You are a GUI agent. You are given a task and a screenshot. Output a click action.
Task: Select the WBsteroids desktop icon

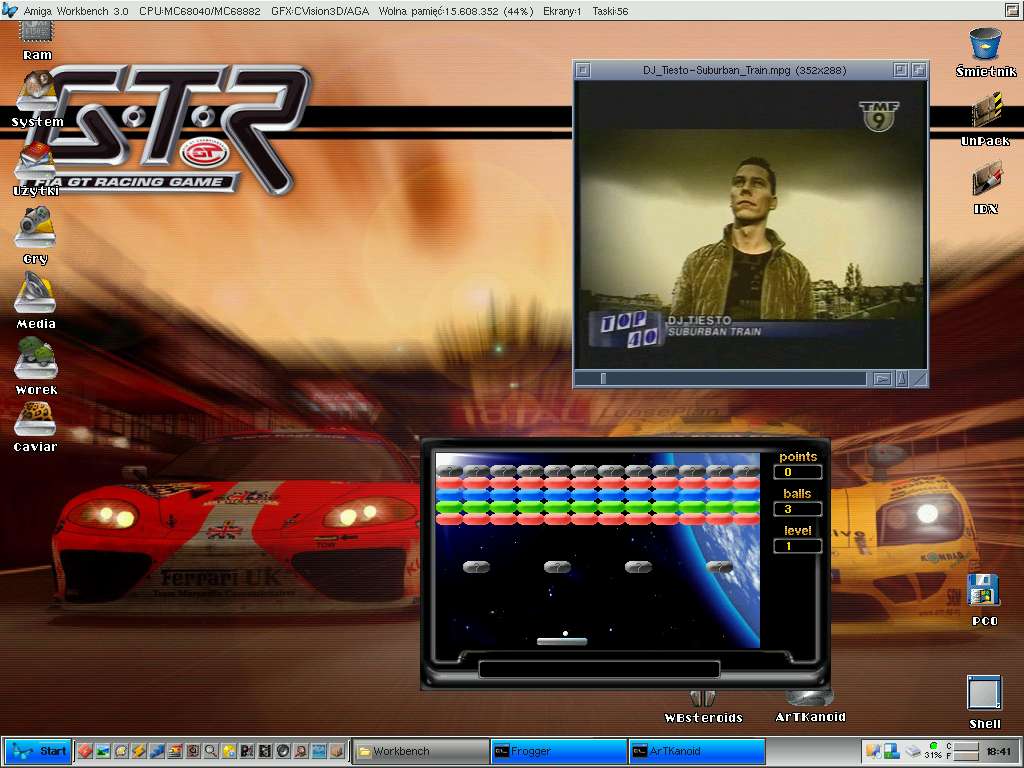(x=703, y=708)
